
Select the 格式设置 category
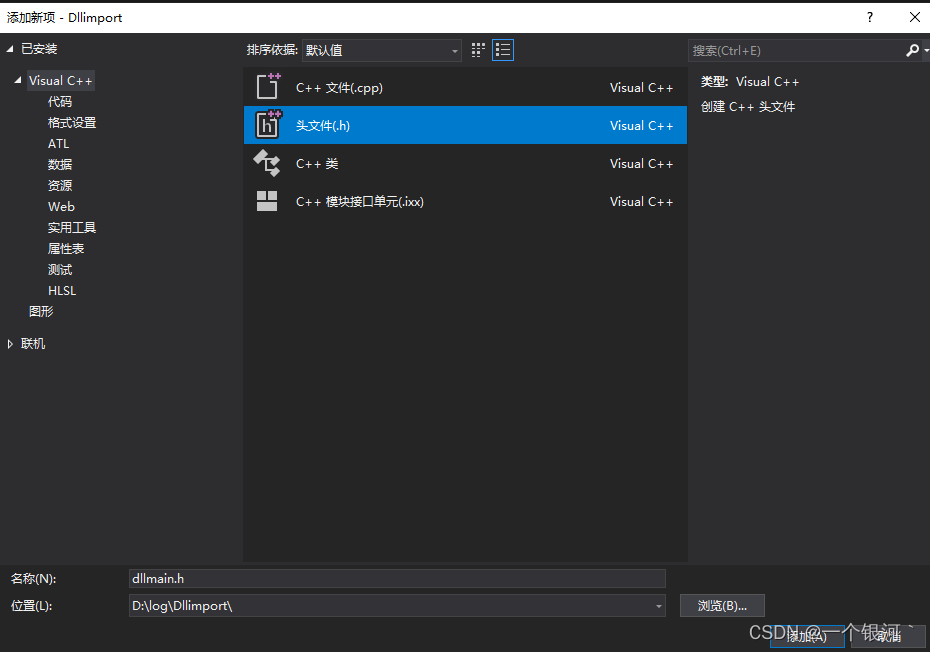(x=72, y=123)
